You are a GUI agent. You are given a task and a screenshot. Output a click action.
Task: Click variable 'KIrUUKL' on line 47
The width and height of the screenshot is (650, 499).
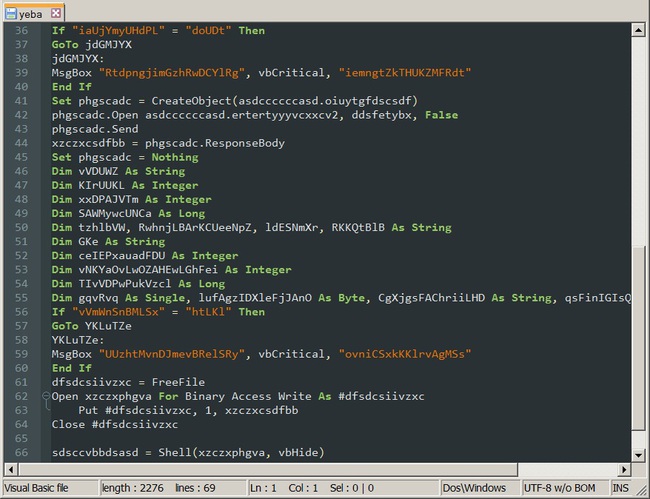[x=102, y=185]
